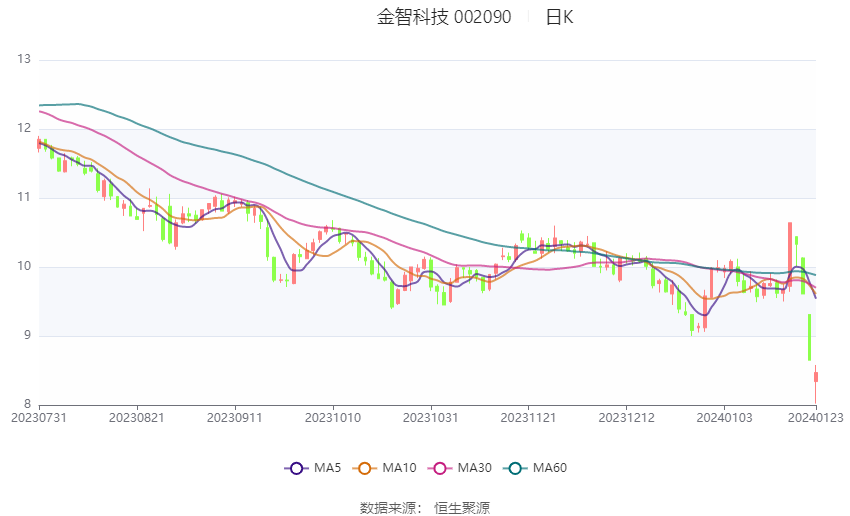Screen dimensions: 850x516
Task: Click x-axis date label 20231031
Action: (430, 418)
